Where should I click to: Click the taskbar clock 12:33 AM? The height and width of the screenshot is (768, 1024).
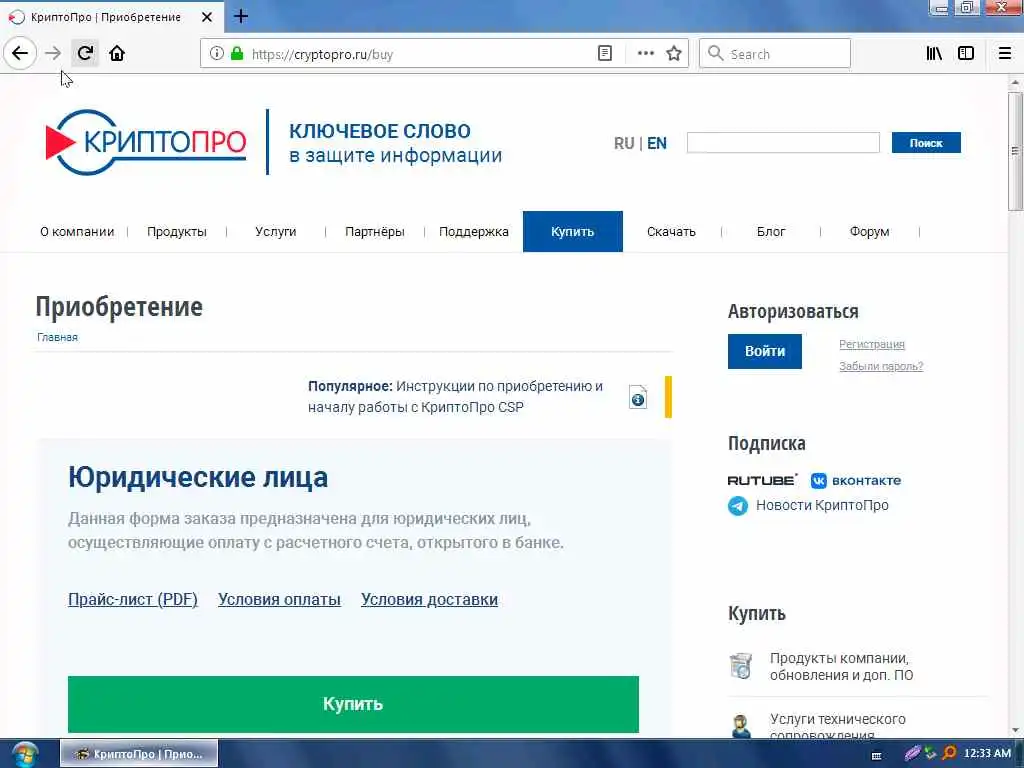click(x=987, y=753)
